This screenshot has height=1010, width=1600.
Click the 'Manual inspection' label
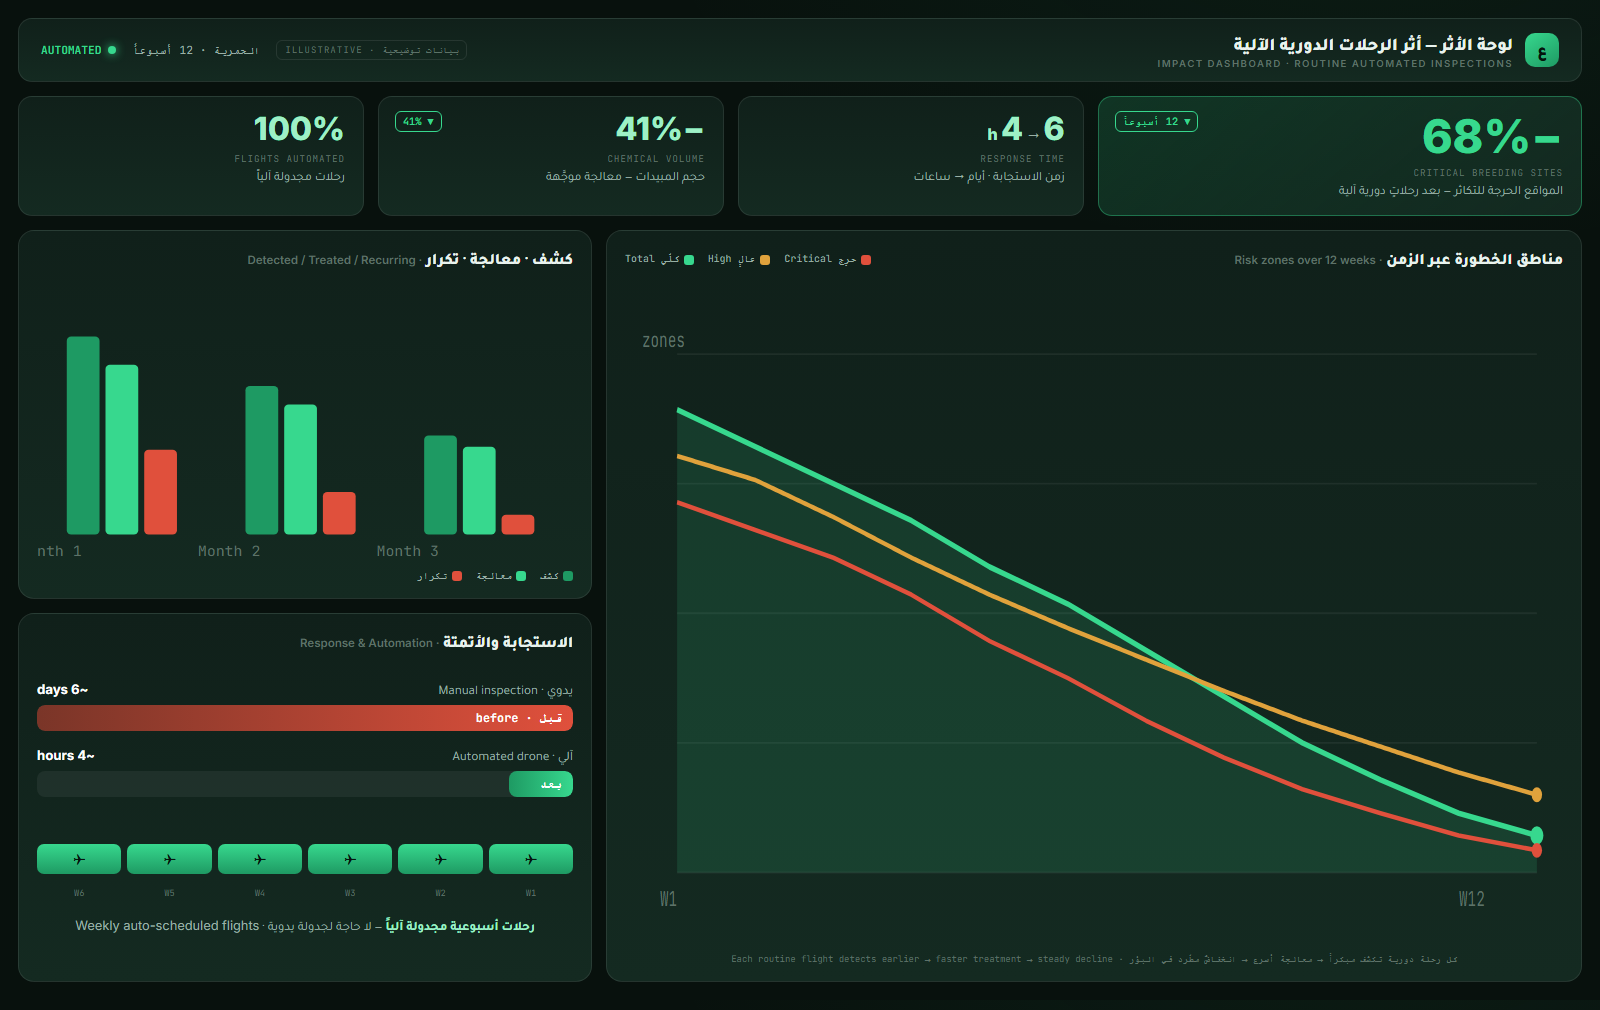(488, 690)
